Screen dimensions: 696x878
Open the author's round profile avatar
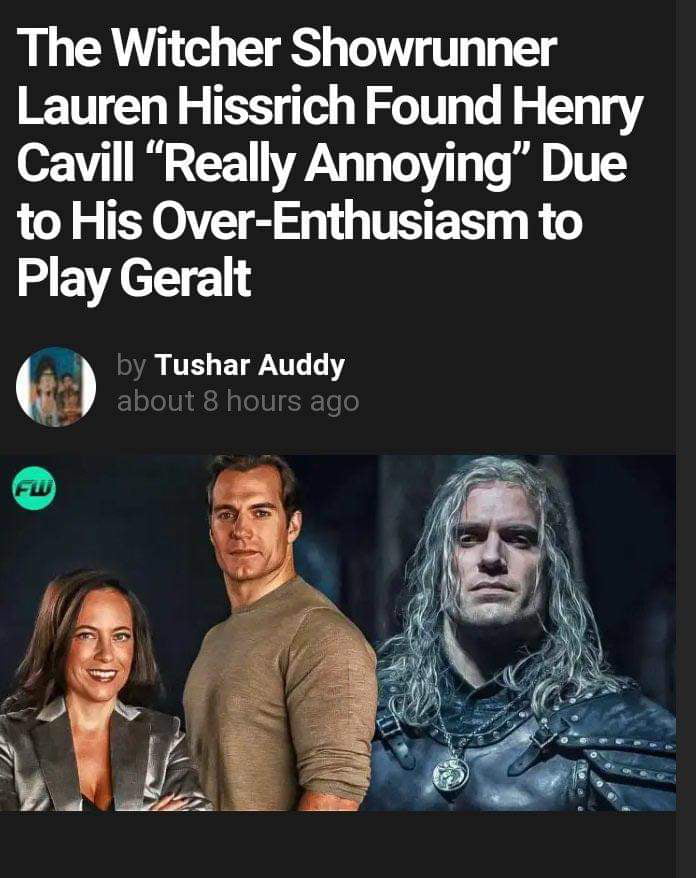[x=56, y=387]
